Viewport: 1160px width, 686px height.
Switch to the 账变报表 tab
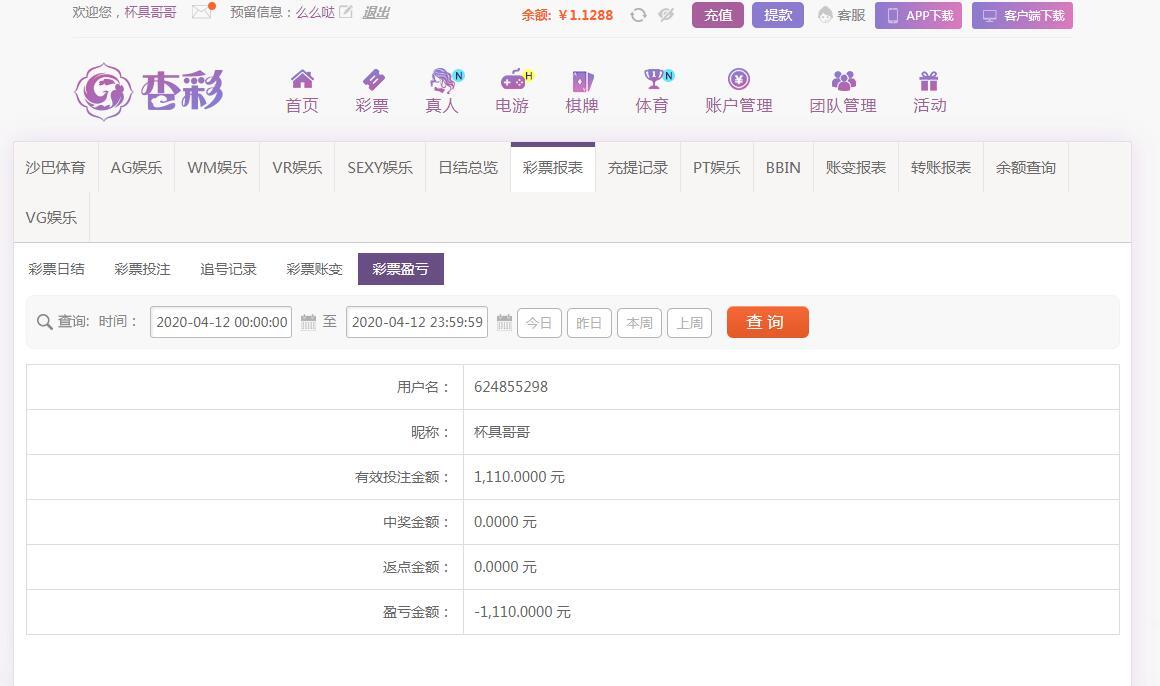click(x=856, y=168)
